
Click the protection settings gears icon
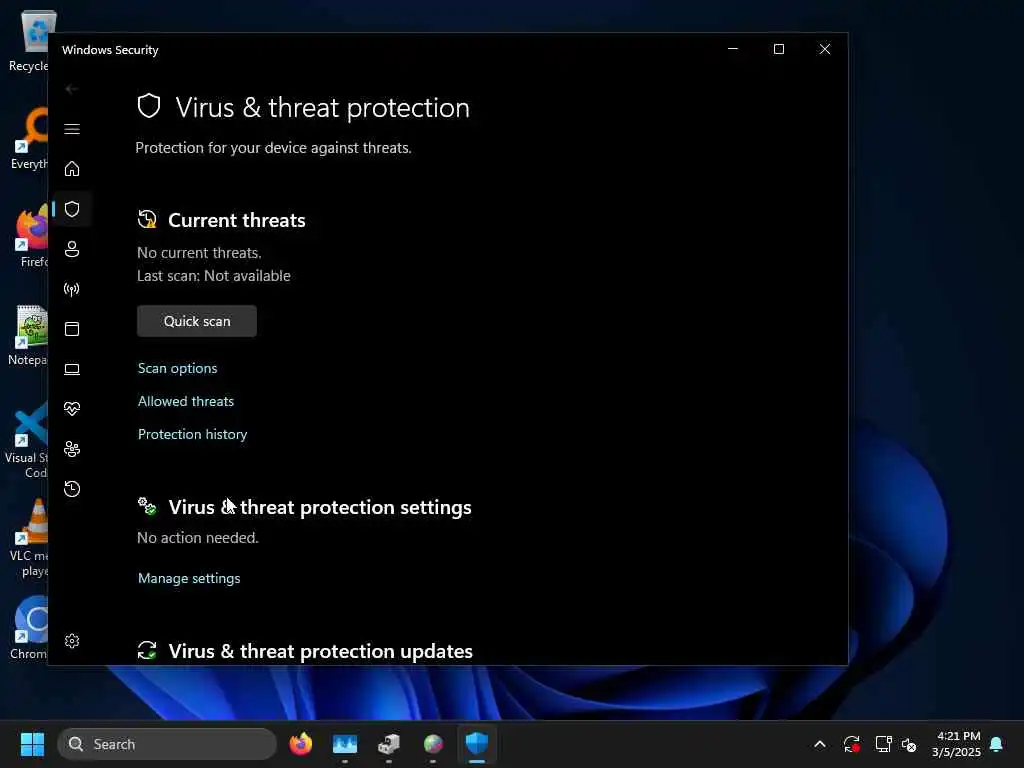[147, 506]
